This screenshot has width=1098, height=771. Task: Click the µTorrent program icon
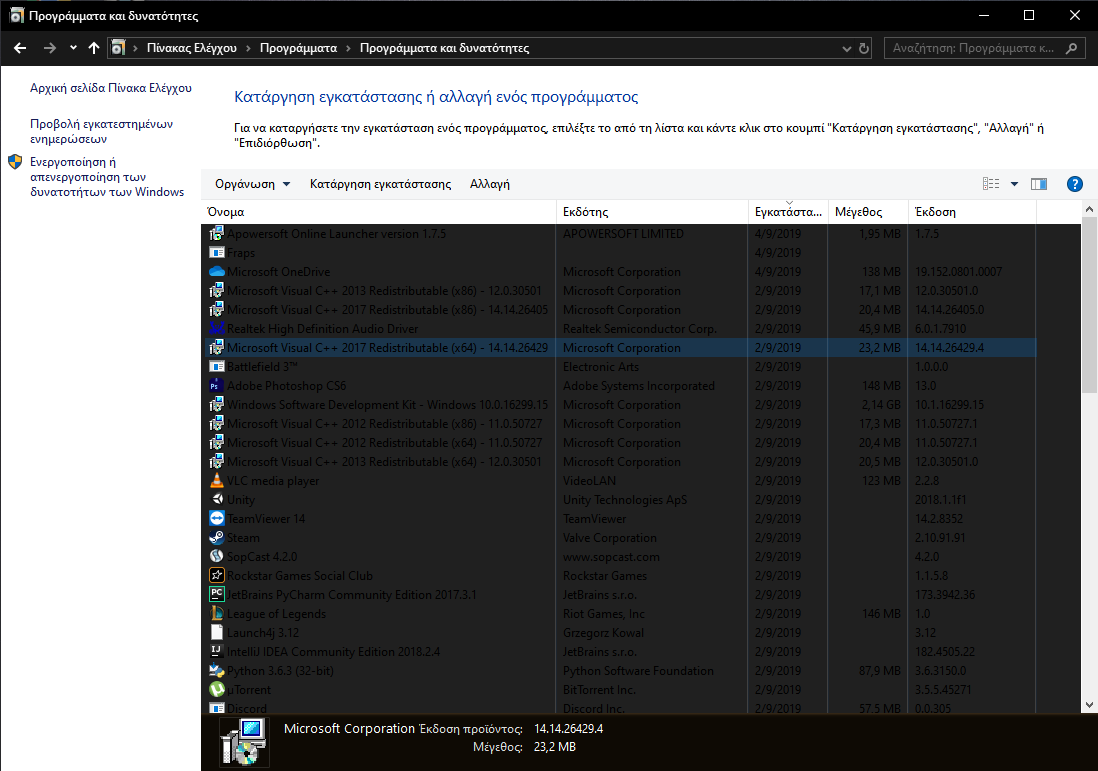[x=216, y=689]
